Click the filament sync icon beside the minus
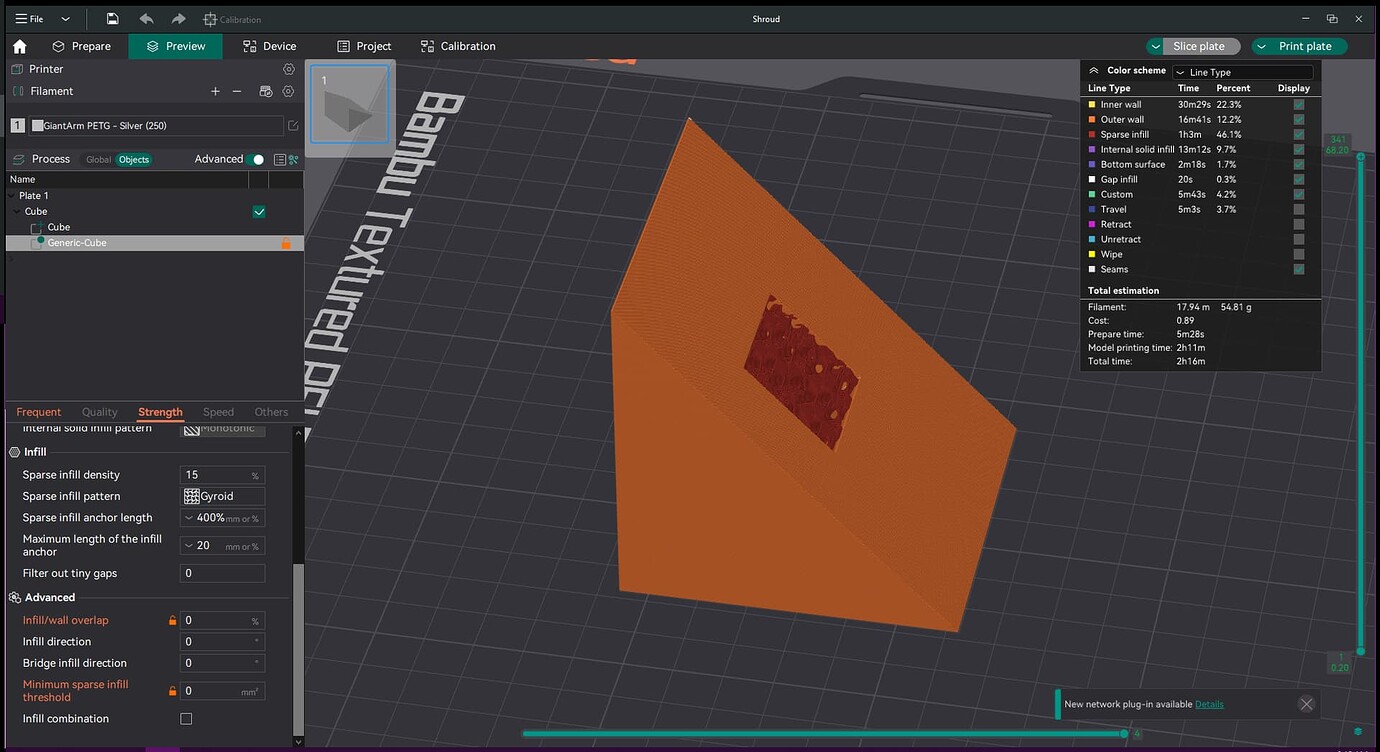The width and height of the screenshot is (1380, 752). coord(265,91)
